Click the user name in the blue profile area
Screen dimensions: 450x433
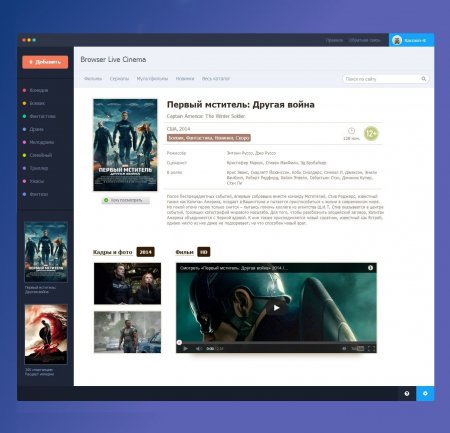pos(415,40)
